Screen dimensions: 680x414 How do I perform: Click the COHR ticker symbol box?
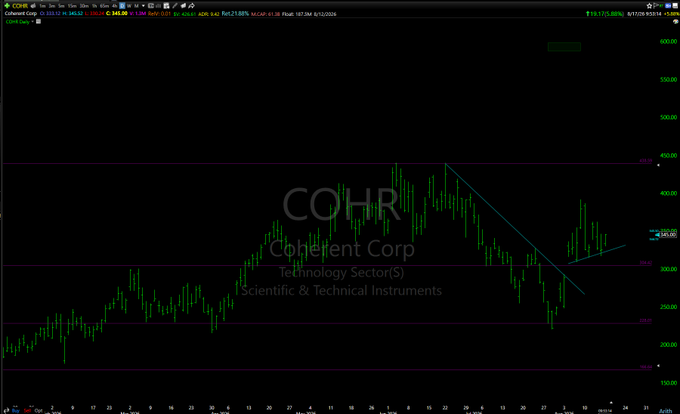click(x=20, y=6)
